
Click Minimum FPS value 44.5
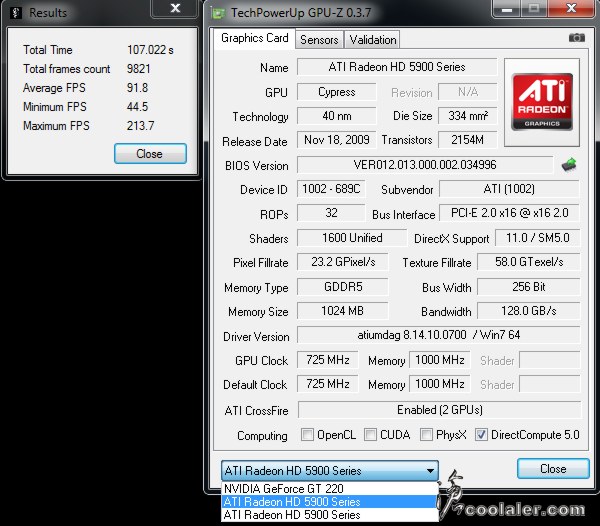(x=137, y=107)
